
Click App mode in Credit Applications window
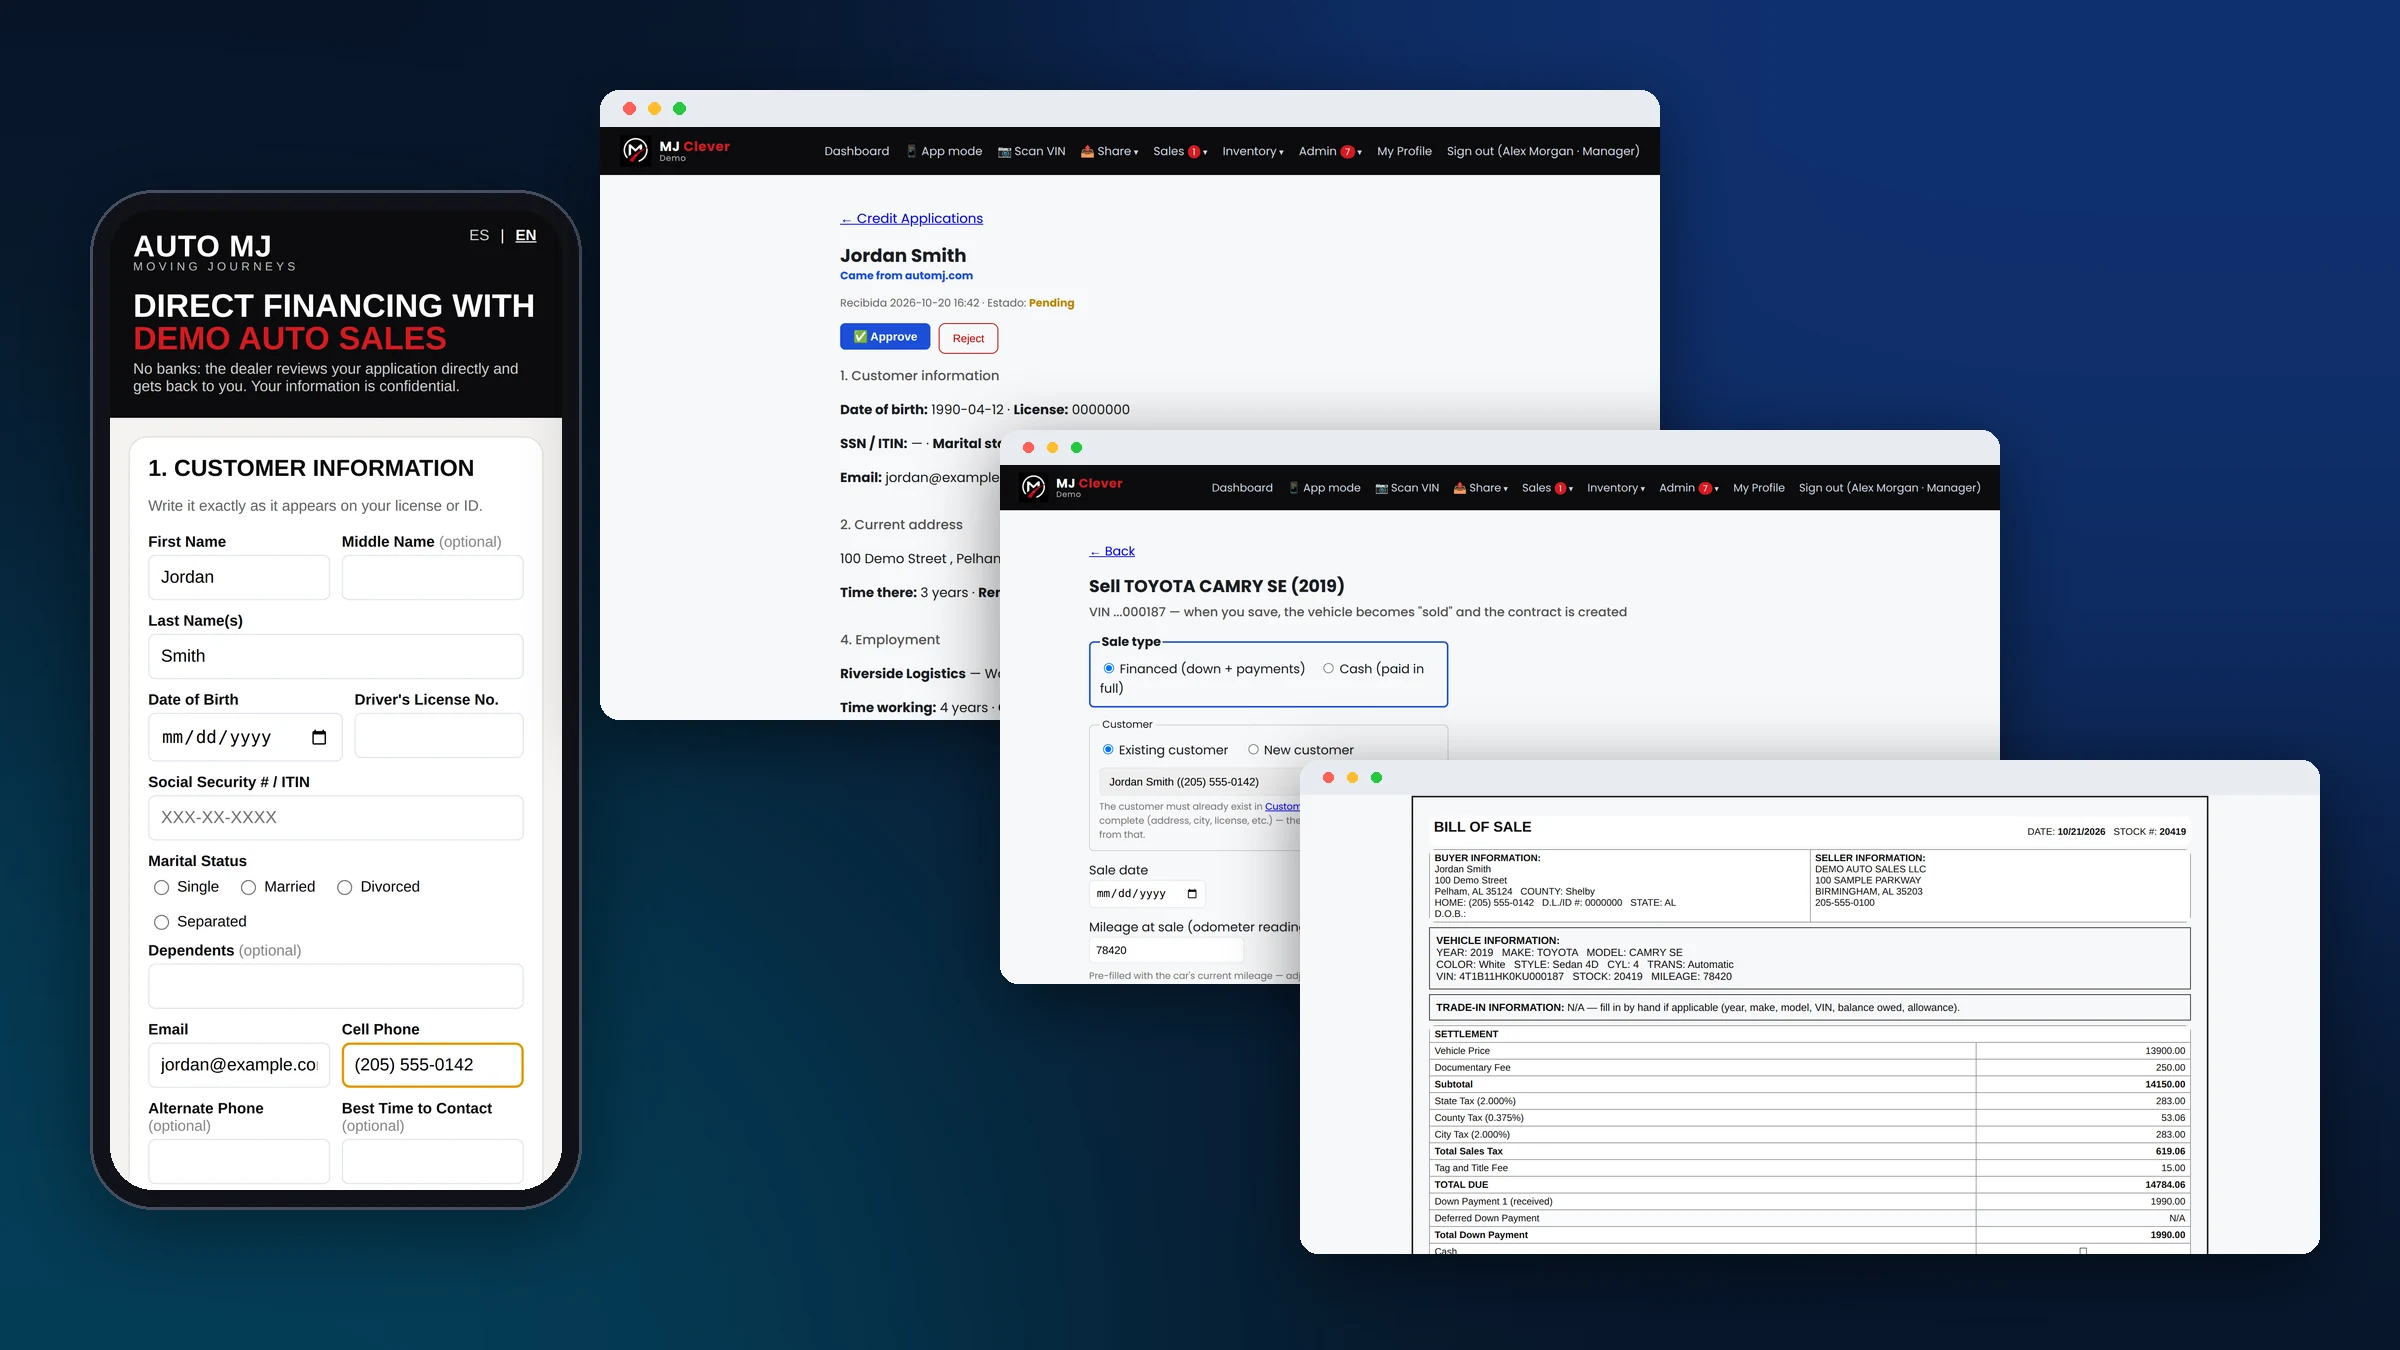point(944,151)
